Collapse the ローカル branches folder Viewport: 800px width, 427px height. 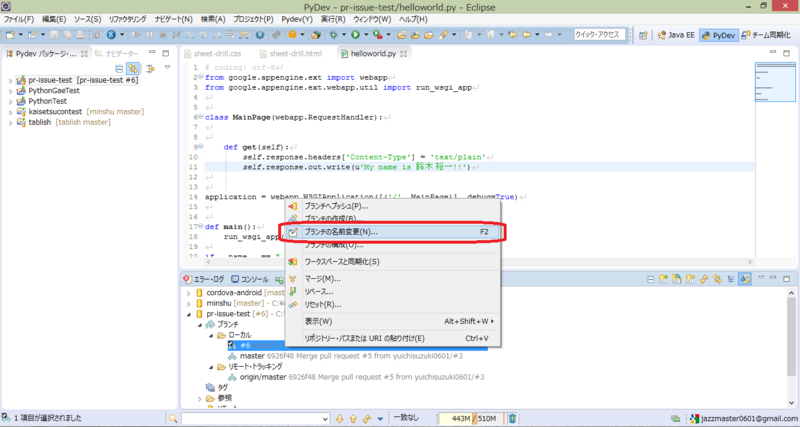click(211, 336)
